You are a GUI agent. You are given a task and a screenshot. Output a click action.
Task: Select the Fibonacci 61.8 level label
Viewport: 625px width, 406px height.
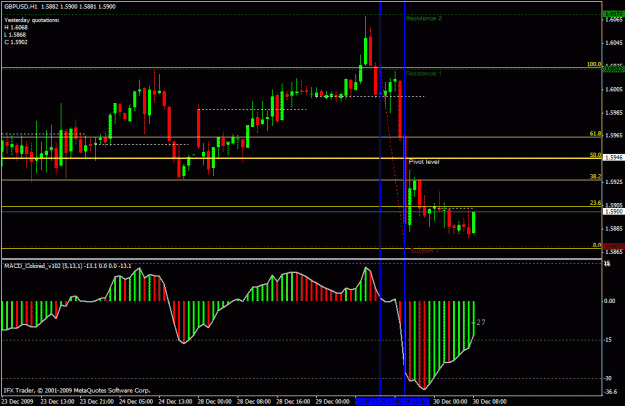[x=596, y=134]
